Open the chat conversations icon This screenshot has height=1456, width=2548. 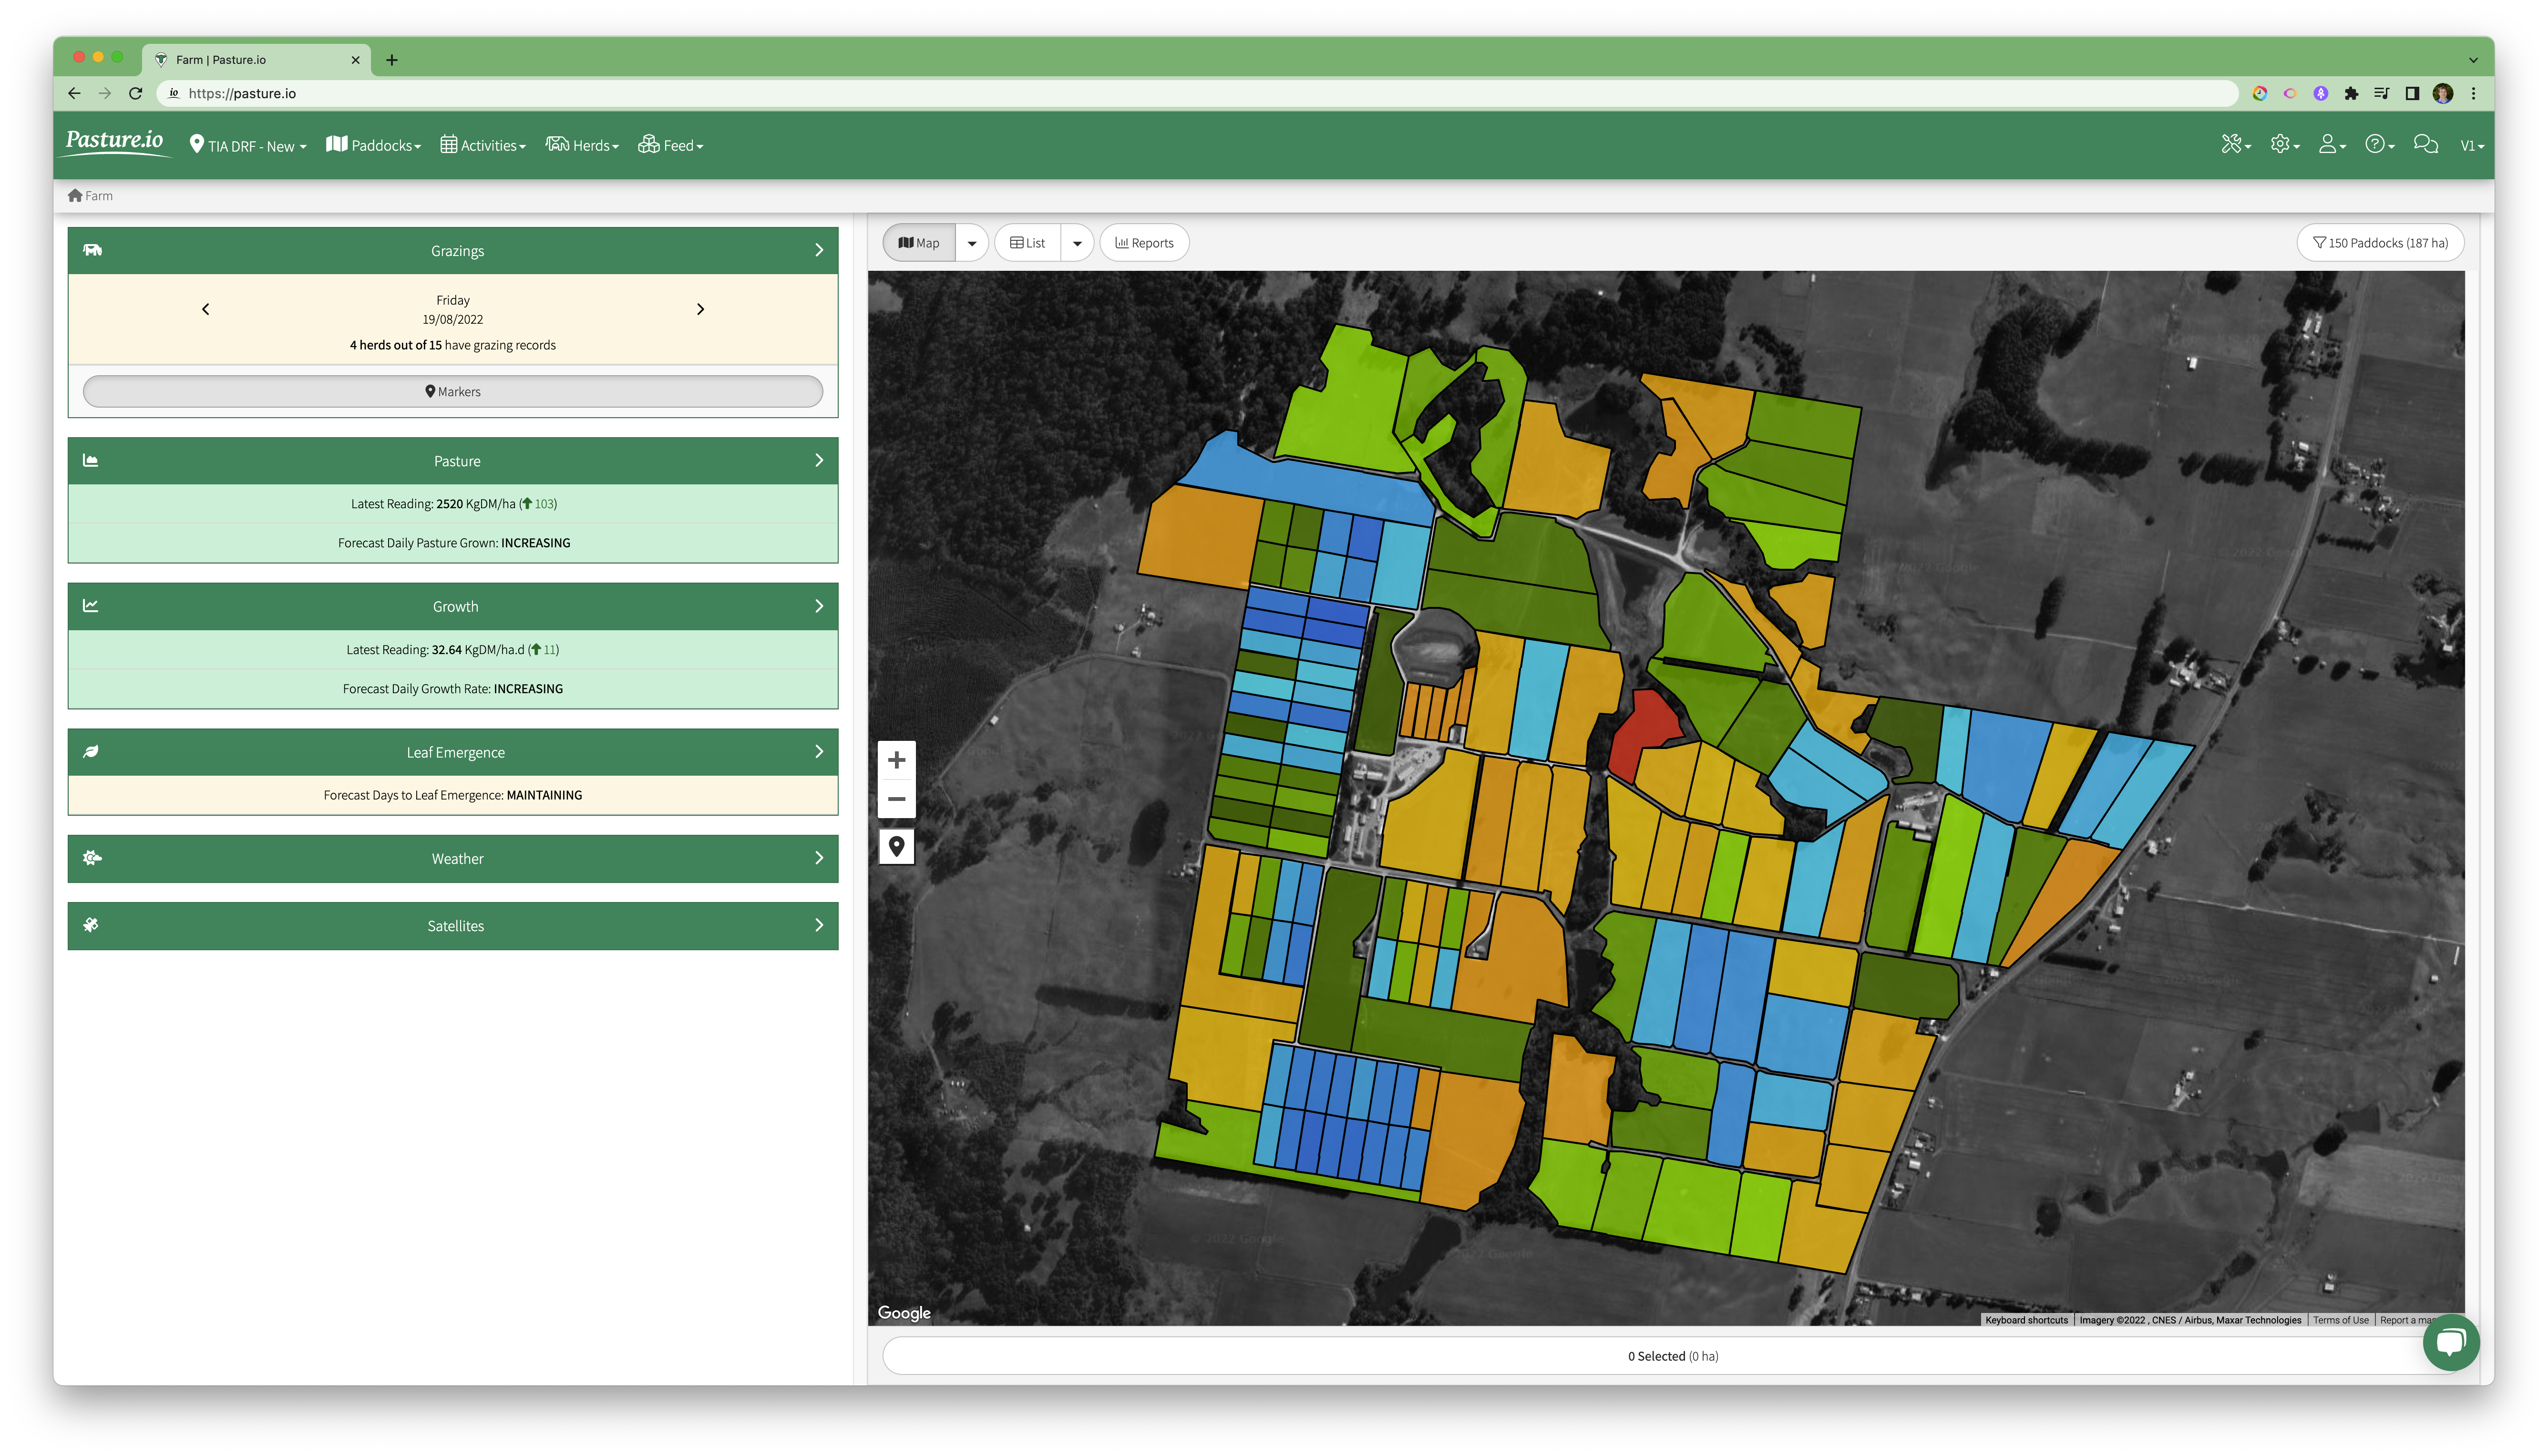point(2425,145)
